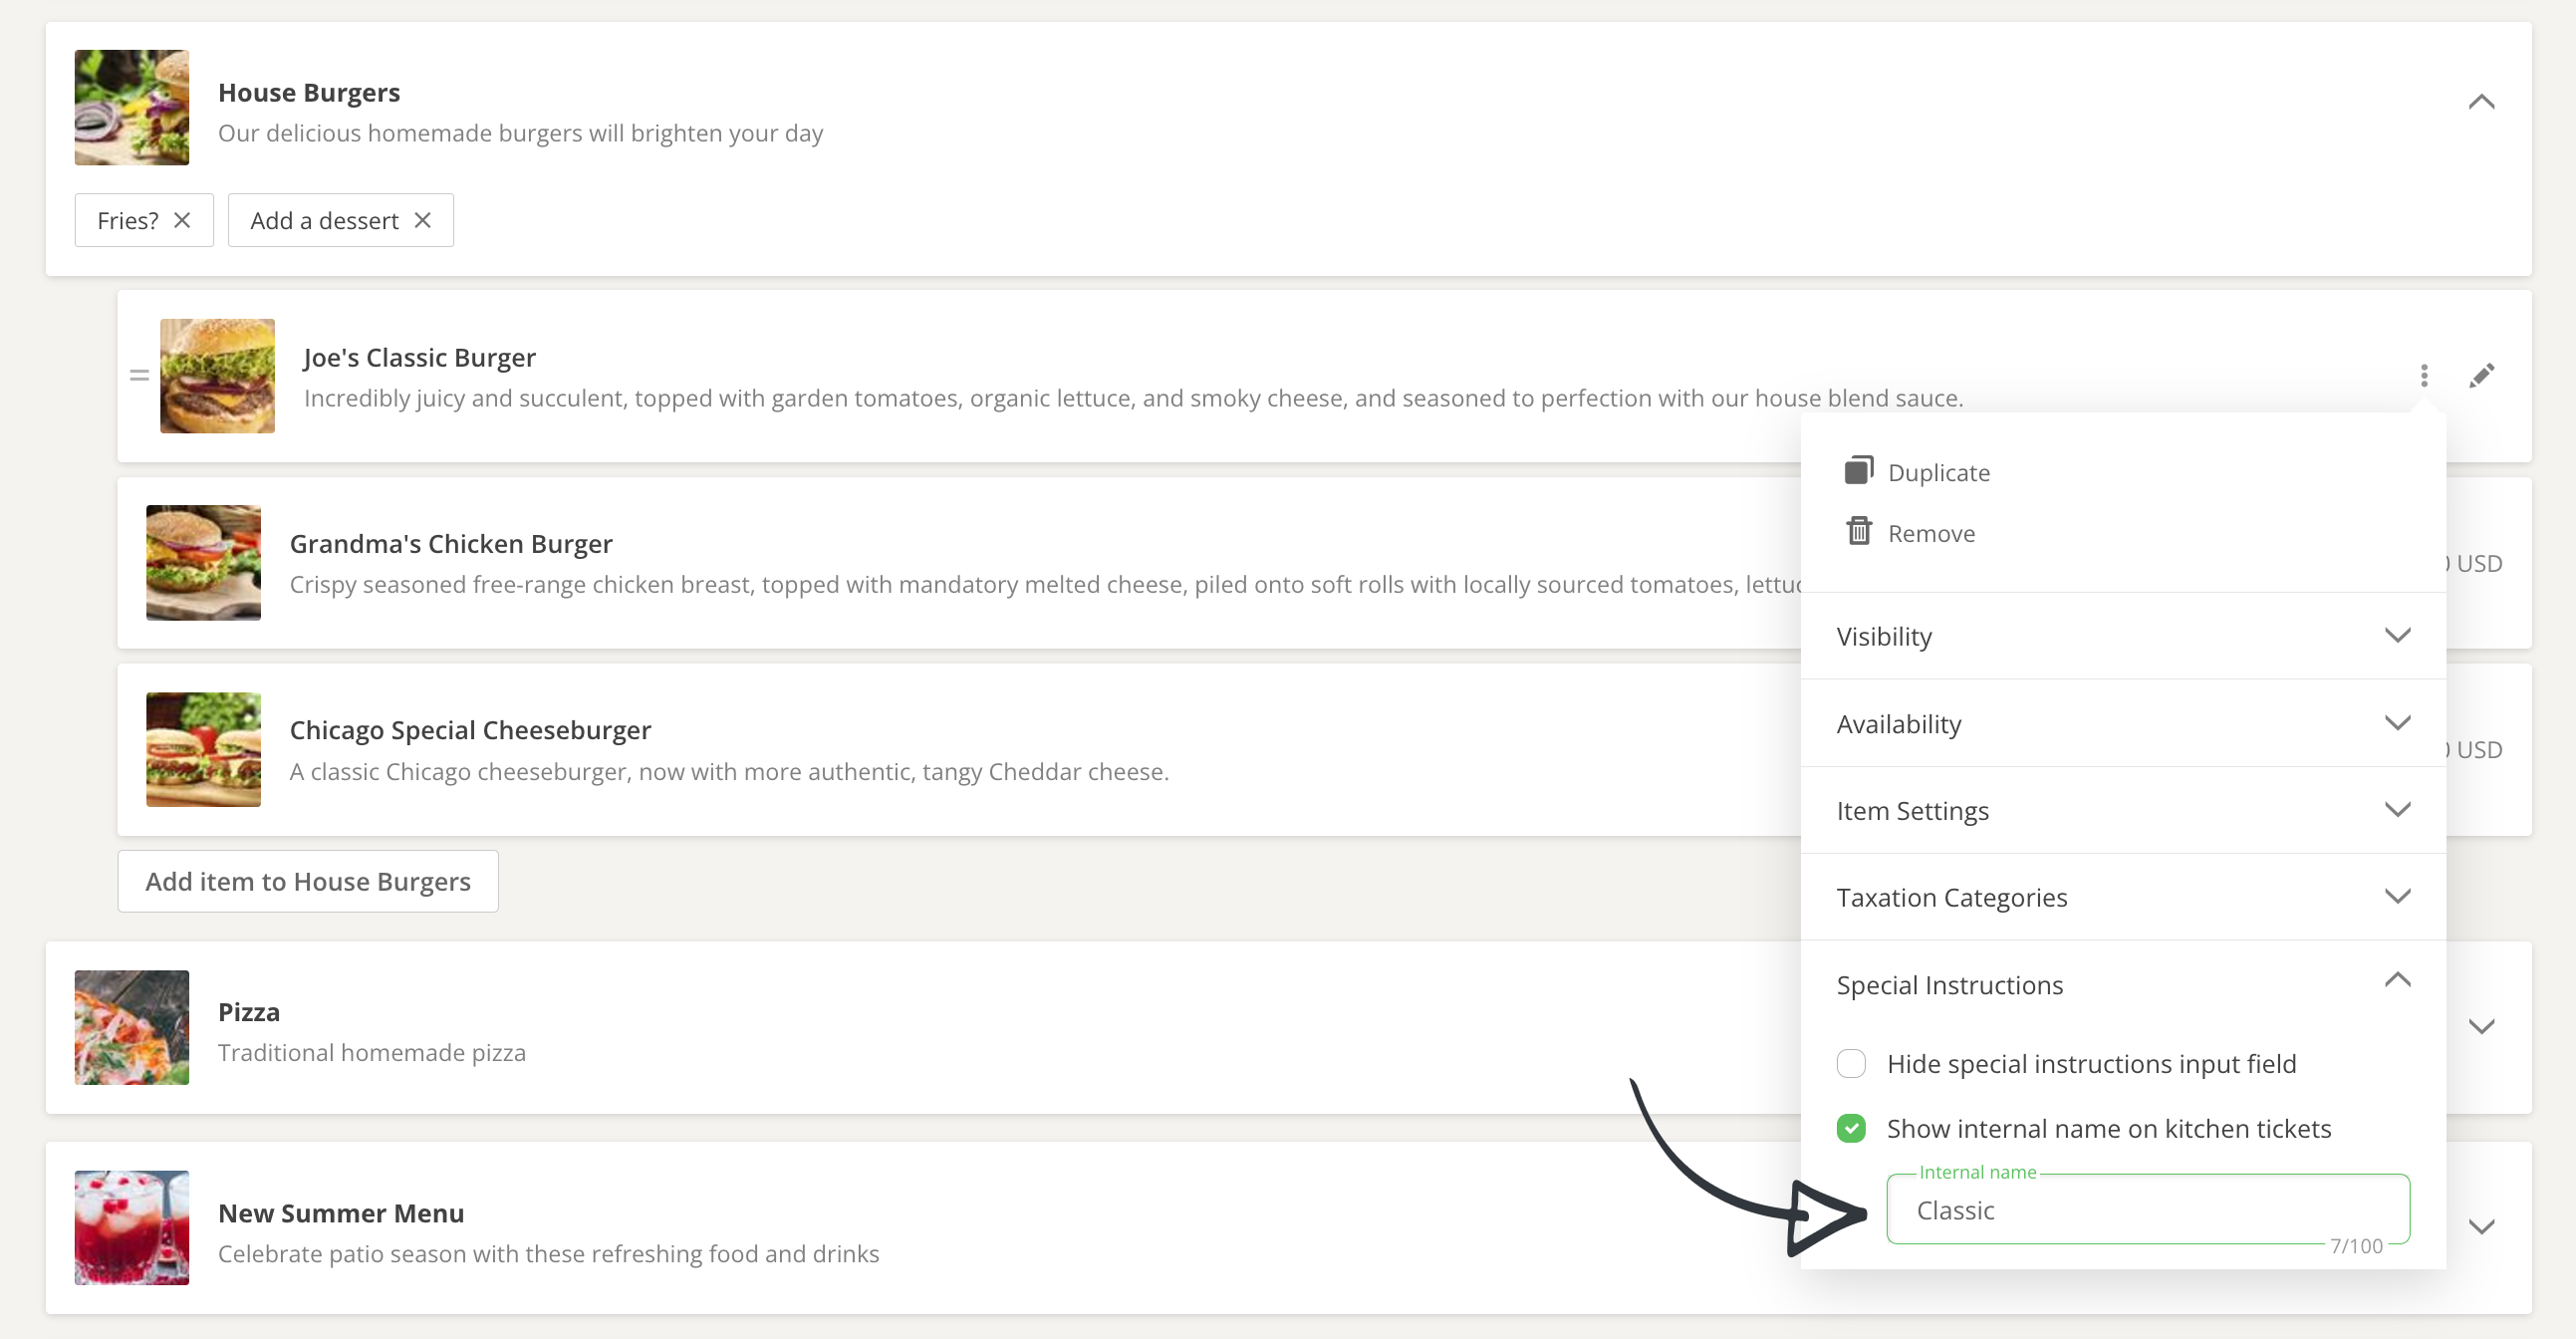This screenshot has width=2576, height=1339.
Task: Click the pencil edit icon for Joe's Classic Burger
Action: [2481, 375]
